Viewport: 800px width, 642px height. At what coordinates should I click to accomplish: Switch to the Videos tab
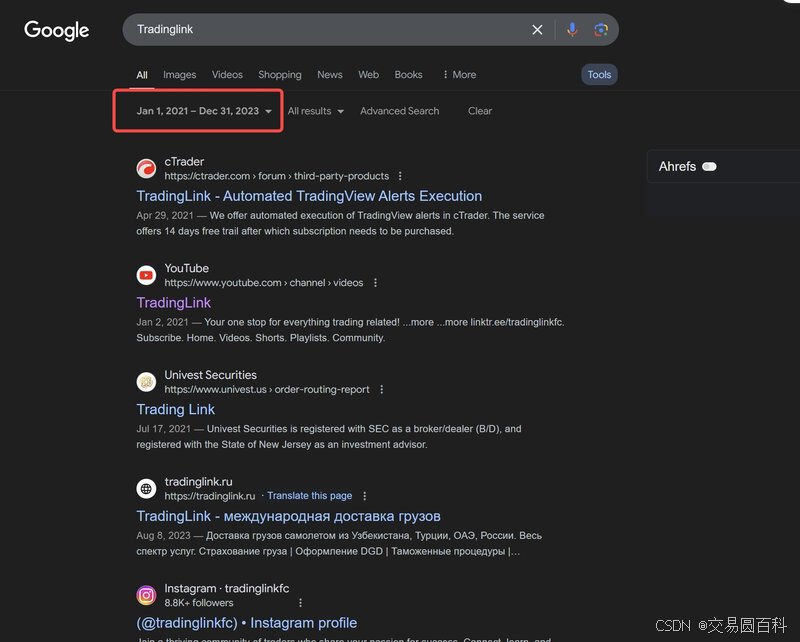click(x=227, y=75)
